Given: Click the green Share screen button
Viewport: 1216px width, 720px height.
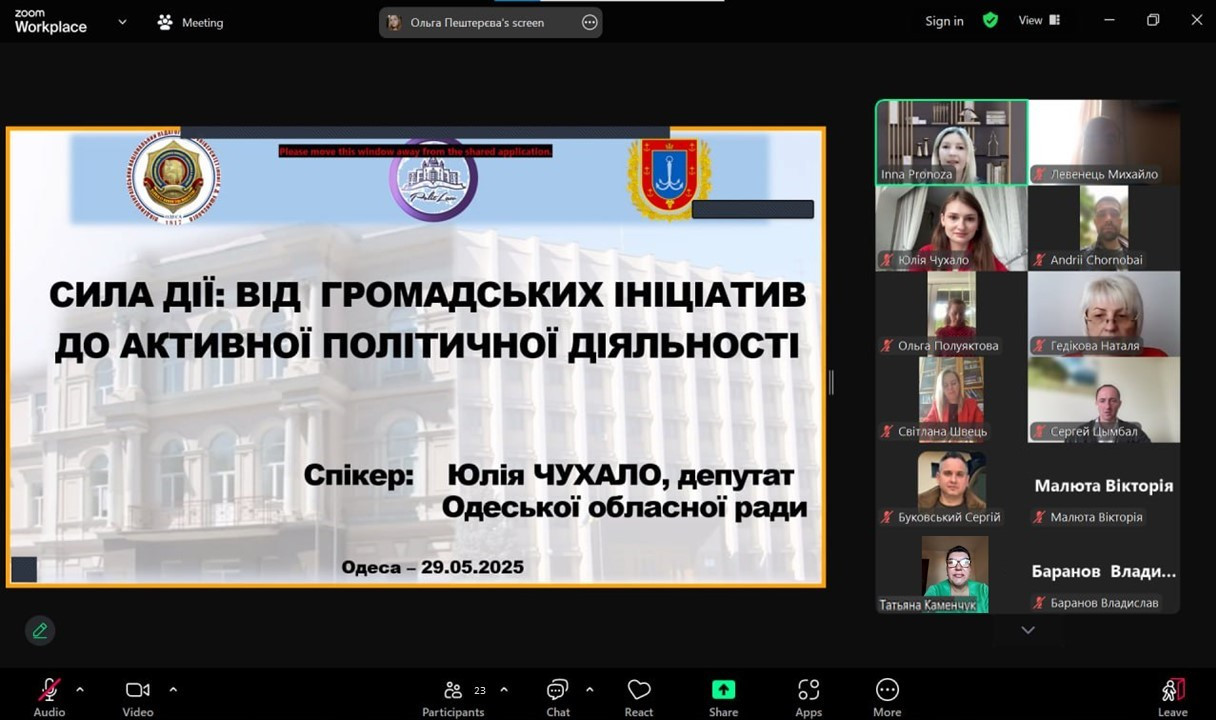Looking at the screenshot, I should coord(723,697).
